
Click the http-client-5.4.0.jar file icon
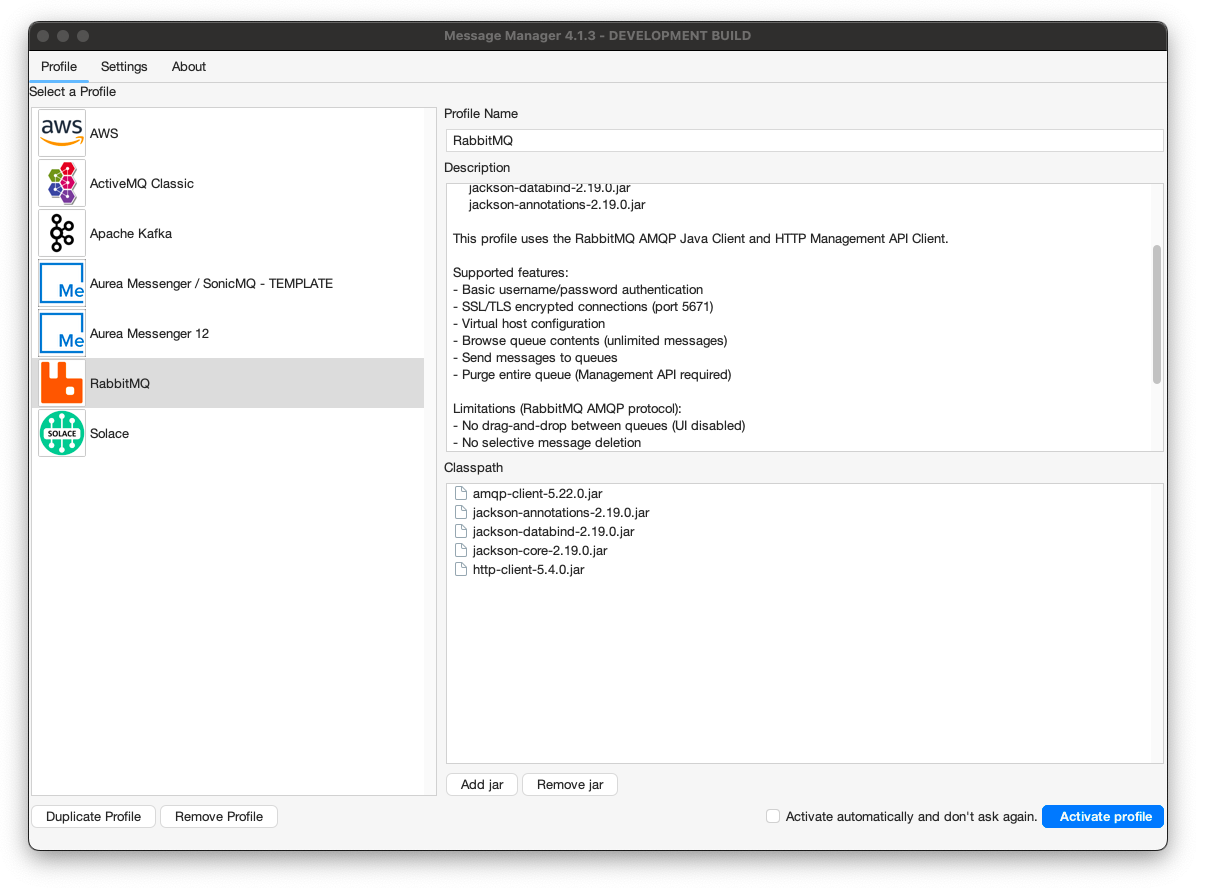coord(461,569)
